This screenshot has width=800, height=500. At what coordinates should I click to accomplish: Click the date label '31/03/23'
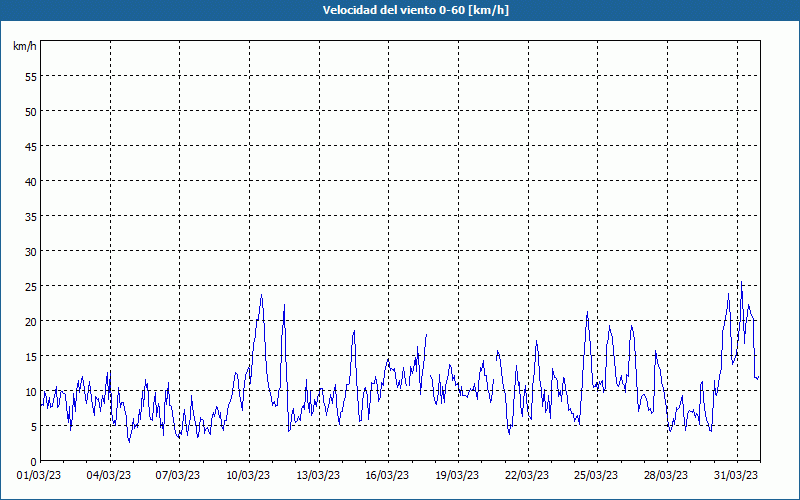click(x=736, y=475)
